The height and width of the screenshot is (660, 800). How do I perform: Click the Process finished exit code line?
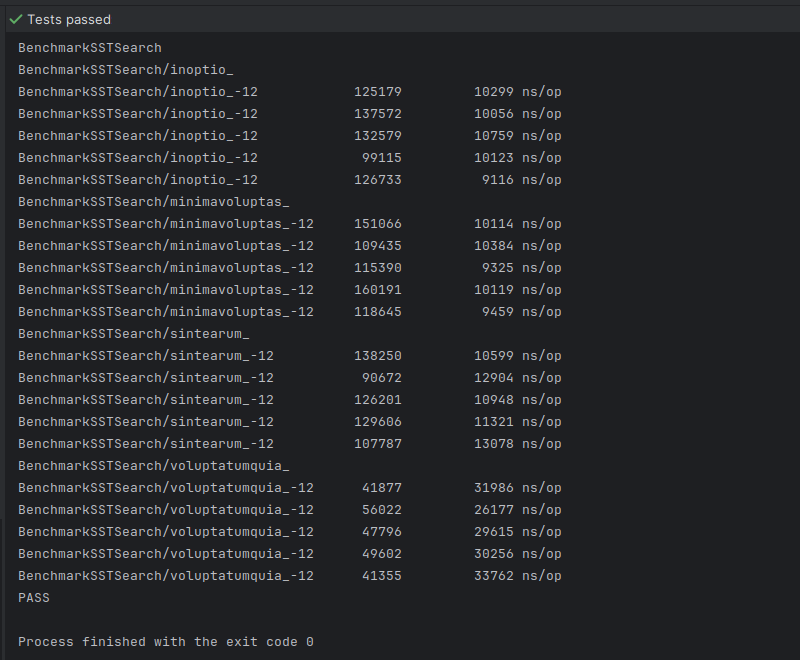(x=166, y=642)
